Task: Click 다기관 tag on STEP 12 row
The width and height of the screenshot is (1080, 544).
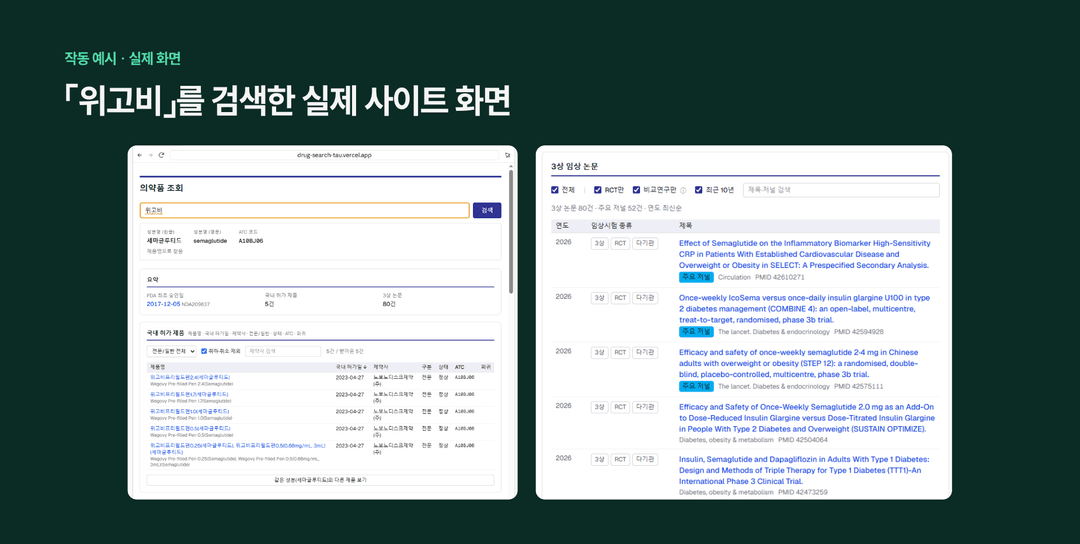Action: (645, 353)
